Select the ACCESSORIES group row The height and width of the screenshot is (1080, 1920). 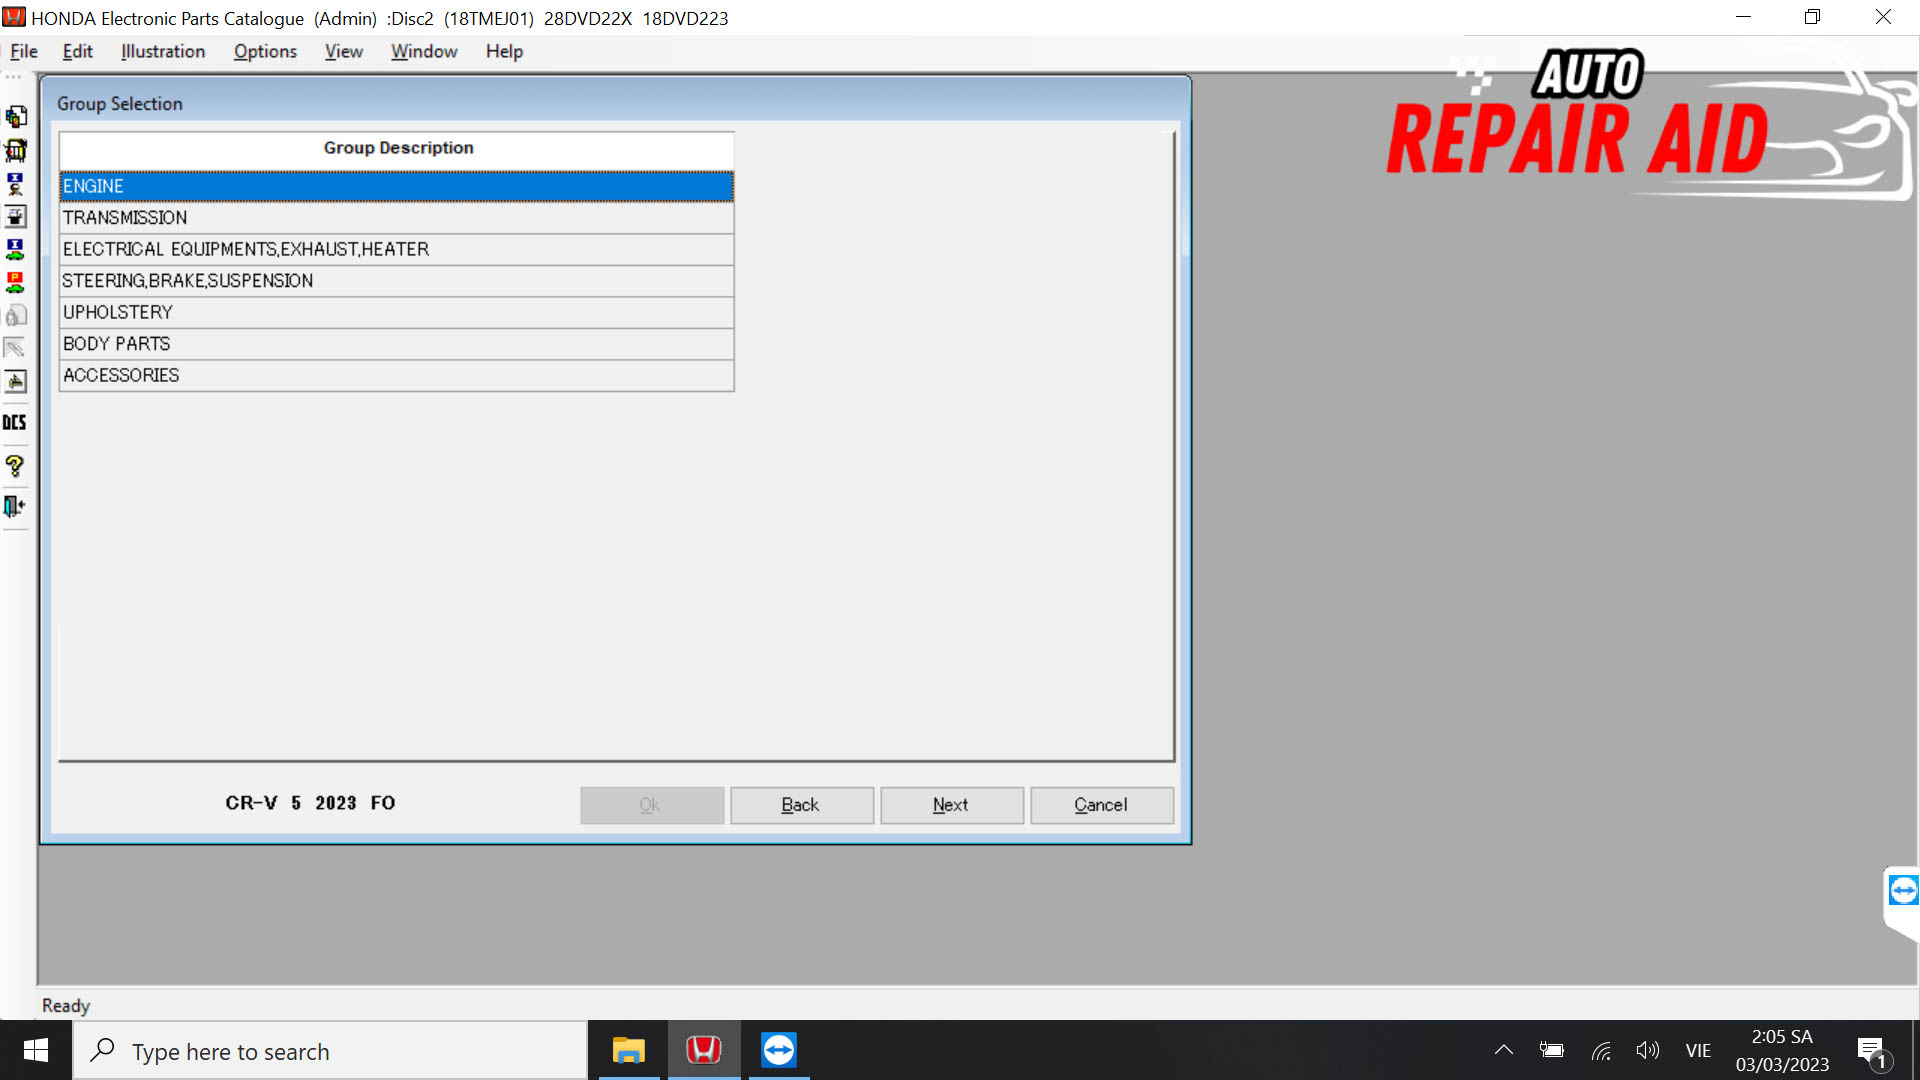click(397, 375)
